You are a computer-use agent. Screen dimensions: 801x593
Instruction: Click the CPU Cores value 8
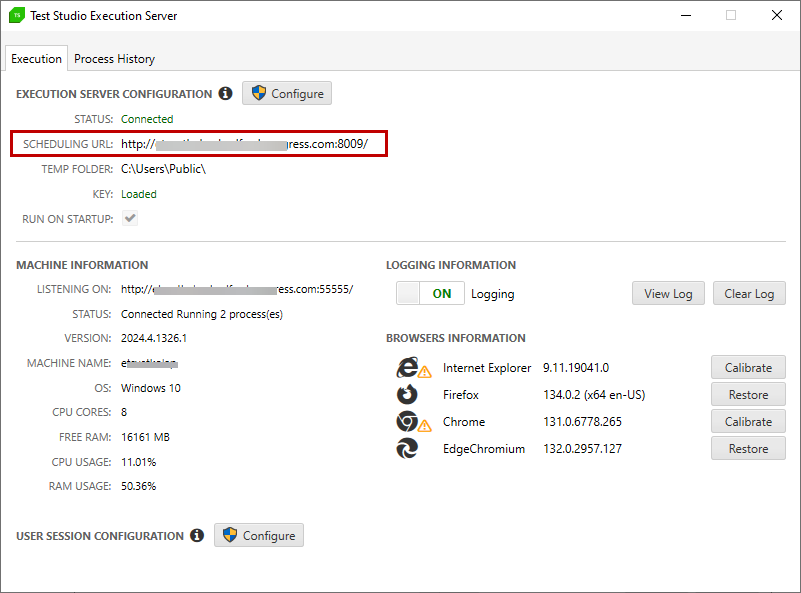(x=124, y=412)
